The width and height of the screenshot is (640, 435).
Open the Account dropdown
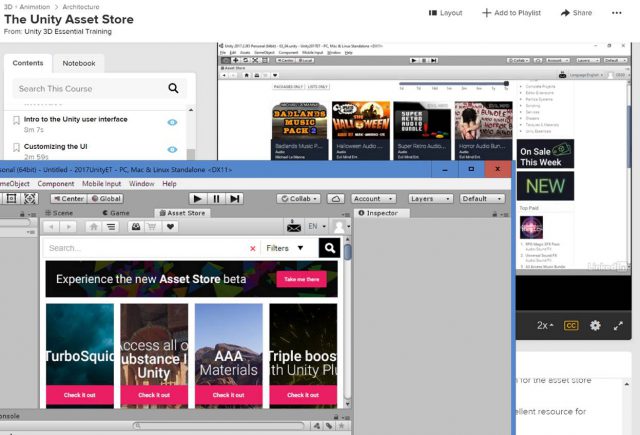tap(373, 199)
